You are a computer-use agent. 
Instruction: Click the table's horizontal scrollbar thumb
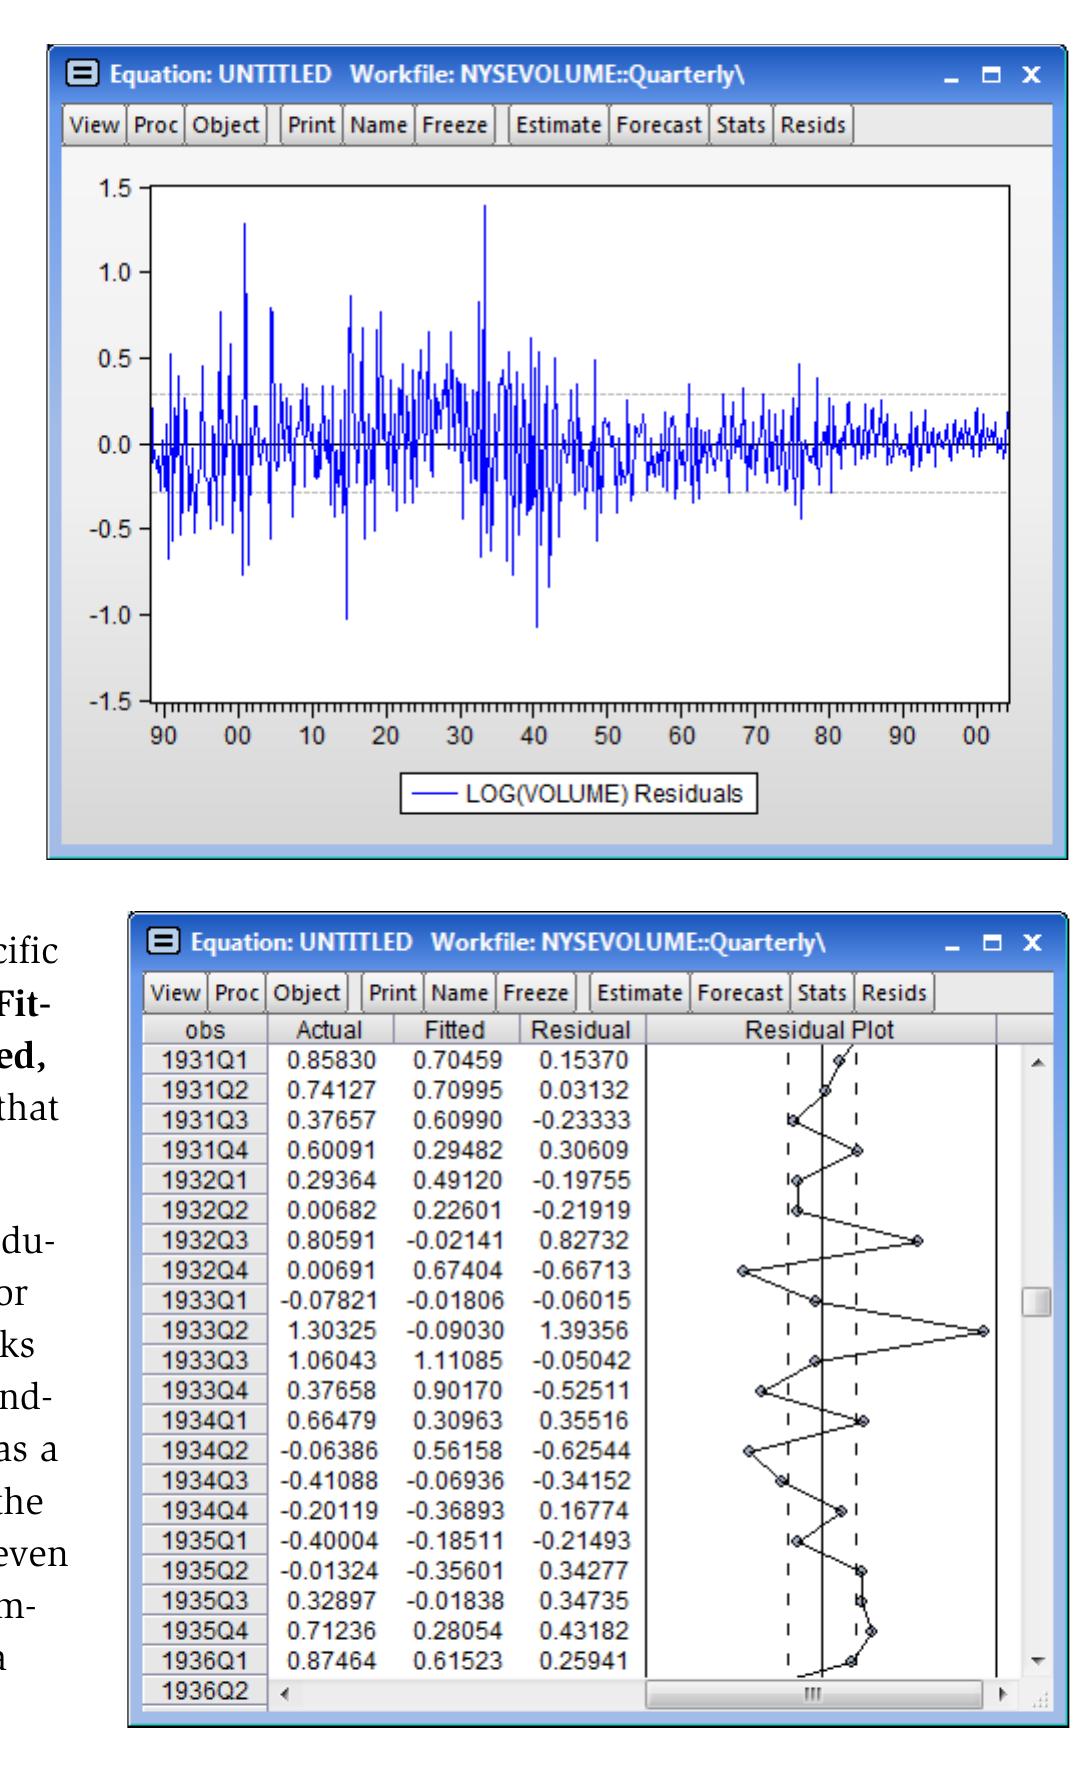814,1694
